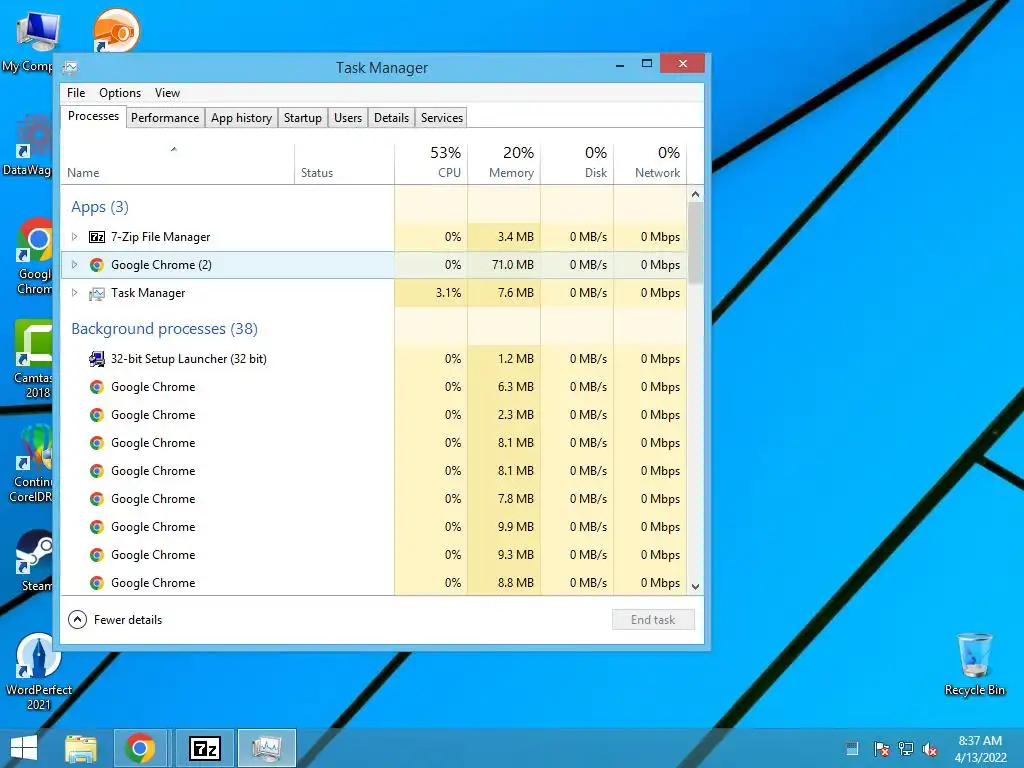
Task: Click the 32-bit Setup Launcher icon
Action: tap(97, 359)
